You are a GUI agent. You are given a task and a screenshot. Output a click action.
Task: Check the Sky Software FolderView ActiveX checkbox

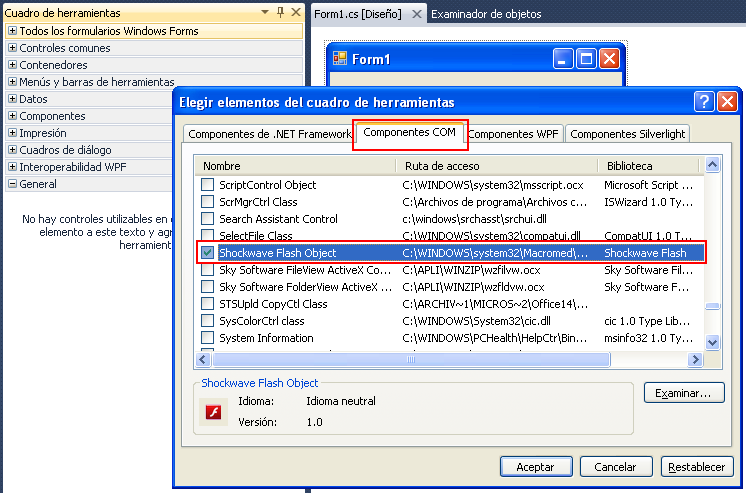click(207, 287)
